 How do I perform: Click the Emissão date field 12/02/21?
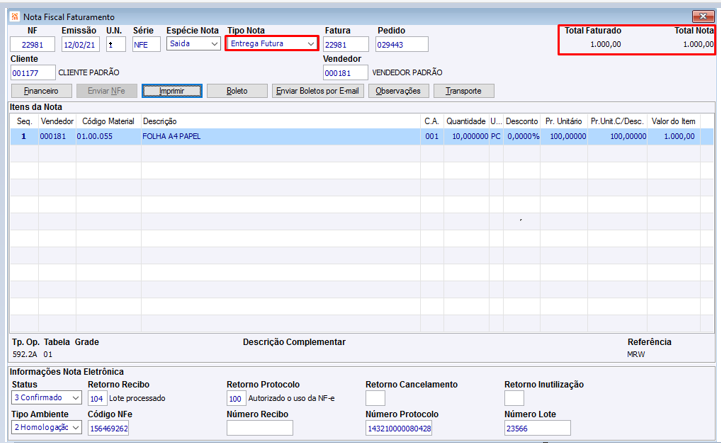80,45
